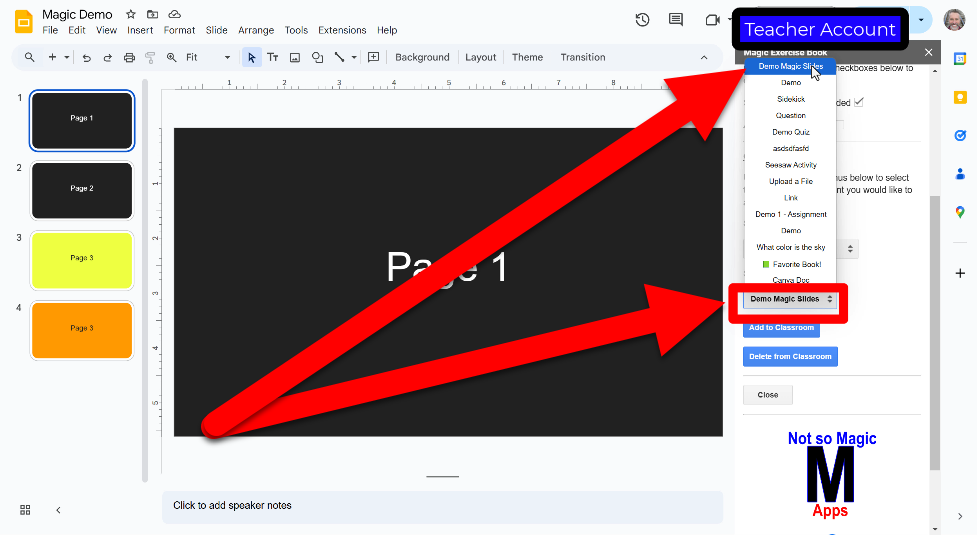Screen dimensions: 977x535
Task: Select the line drawing tool
Action: pos(339,57)
